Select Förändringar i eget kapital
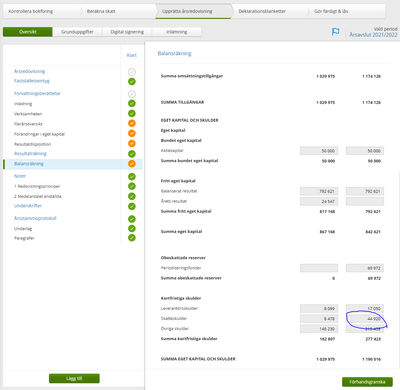Screen dimensions: 400x390 39,134
